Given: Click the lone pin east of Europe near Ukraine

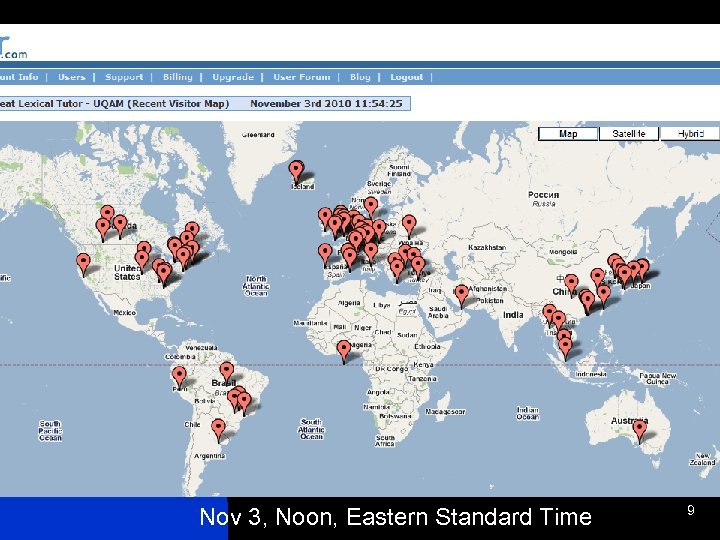Looking at the screenshot, I should 409,226.
